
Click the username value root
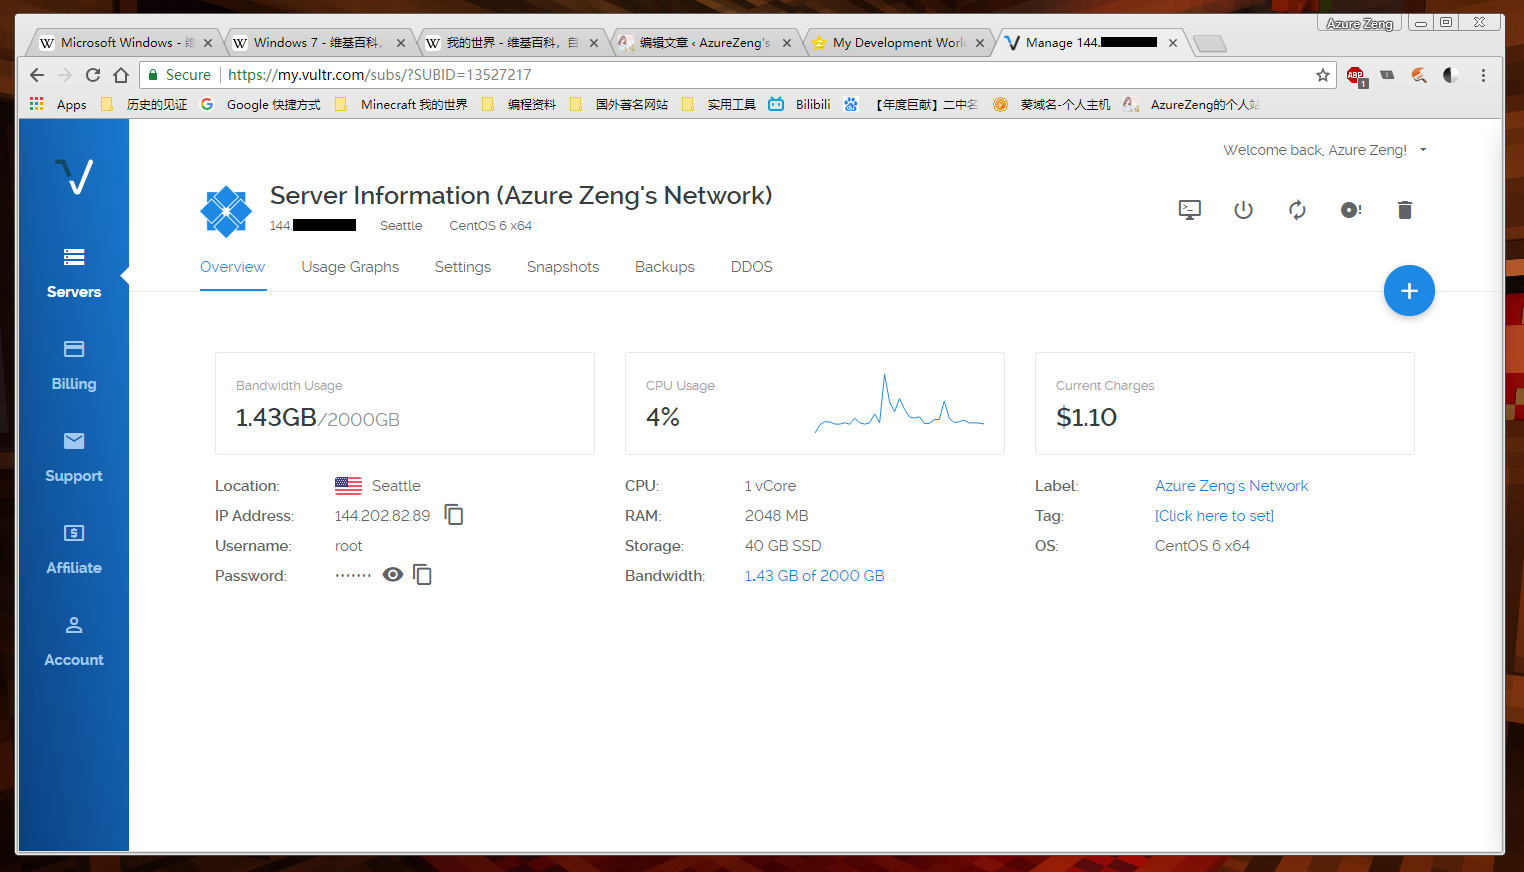tap(348, 546)
